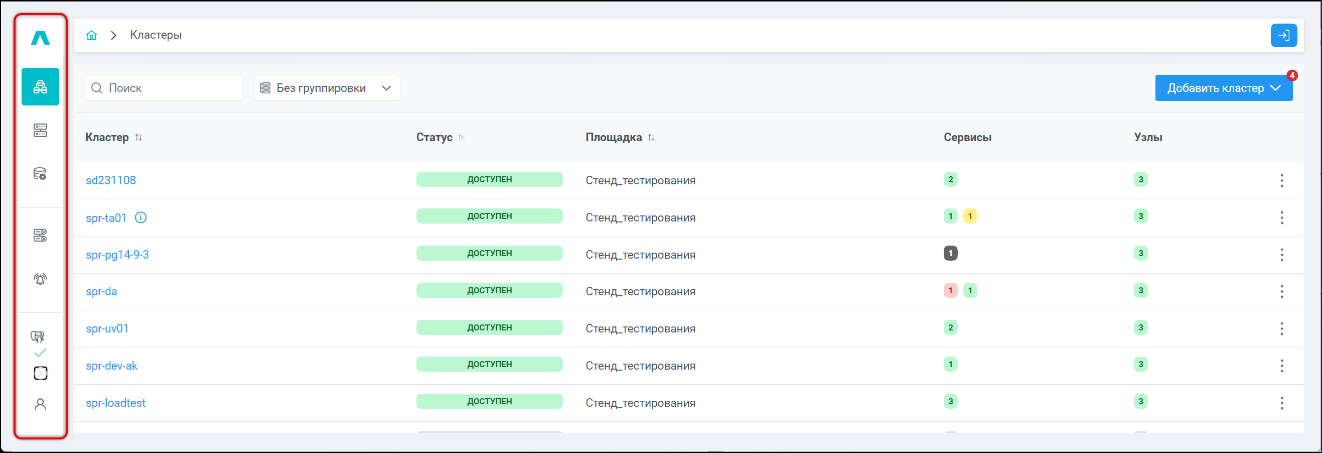Screen dimensions: 1322x453
Task: Open the Clusters section in the sidebar
Action: pyautogui.click(x=40, y=87)
